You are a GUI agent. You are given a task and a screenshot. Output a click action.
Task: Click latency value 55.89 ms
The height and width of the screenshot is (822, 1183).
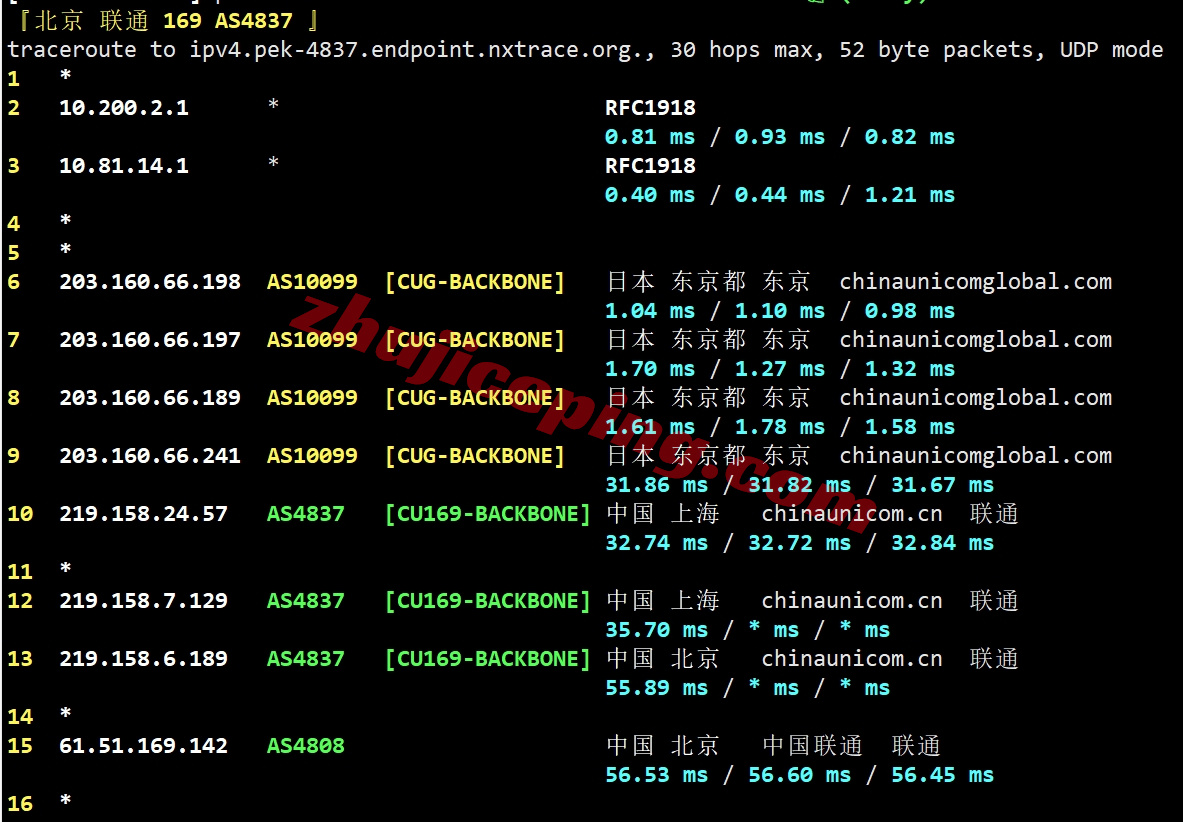[x=656, y=689]
